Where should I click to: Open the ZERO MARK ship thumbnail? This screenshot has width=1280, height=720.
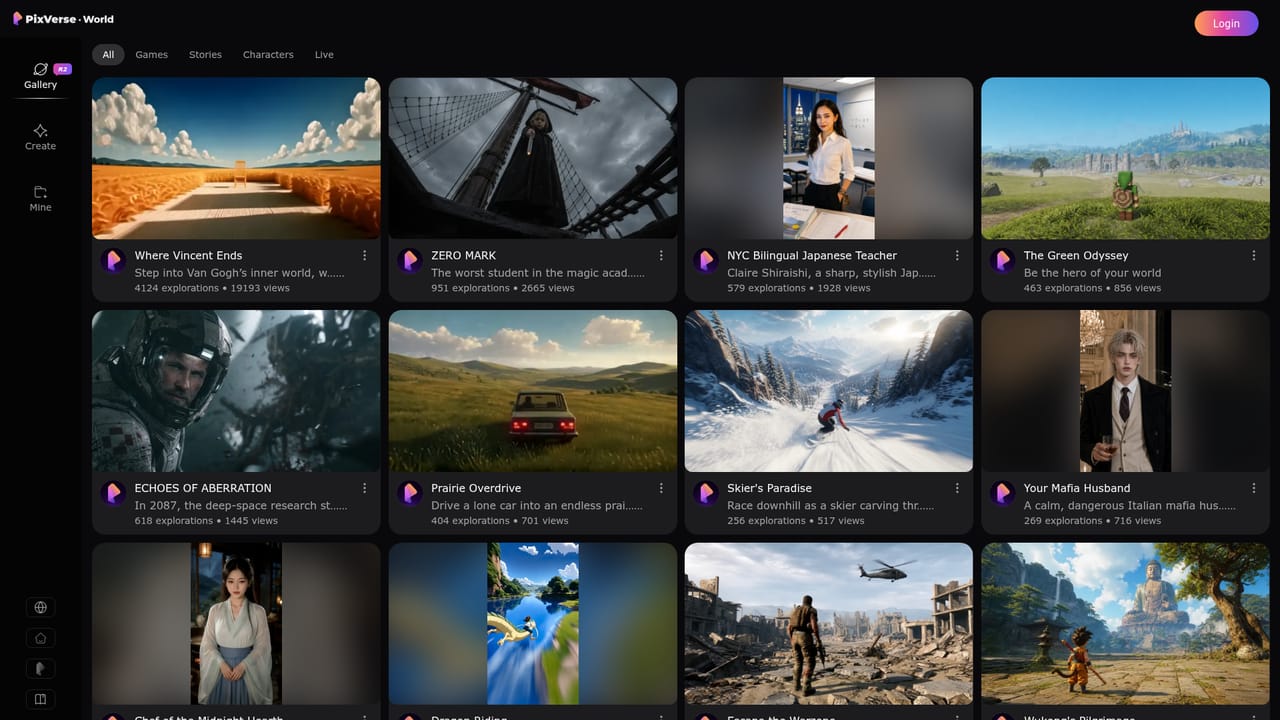(533, 158)
